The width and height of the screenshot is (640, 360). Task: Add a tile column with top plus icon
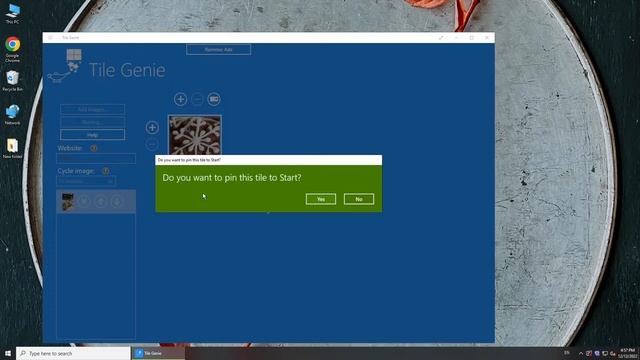point(180,99)
